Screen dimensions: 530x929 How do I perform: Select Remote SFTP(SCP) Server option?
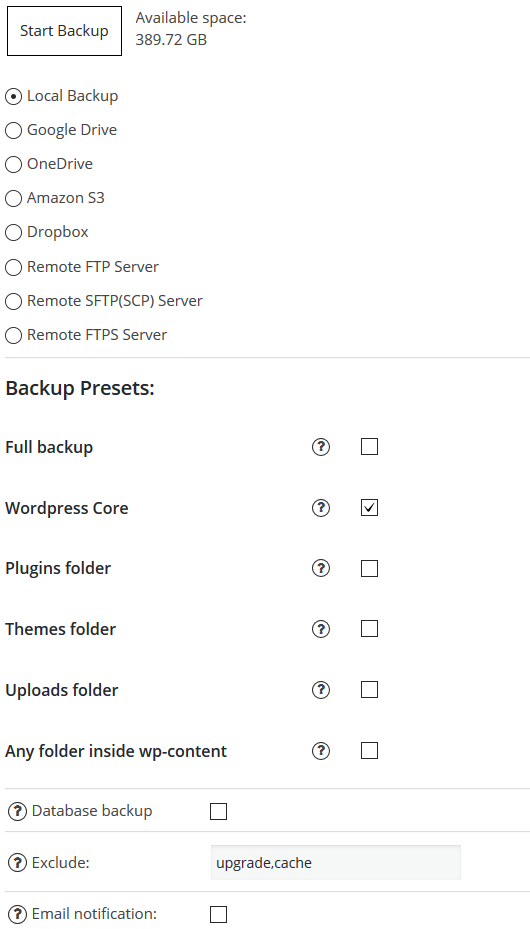pos(14,302)
